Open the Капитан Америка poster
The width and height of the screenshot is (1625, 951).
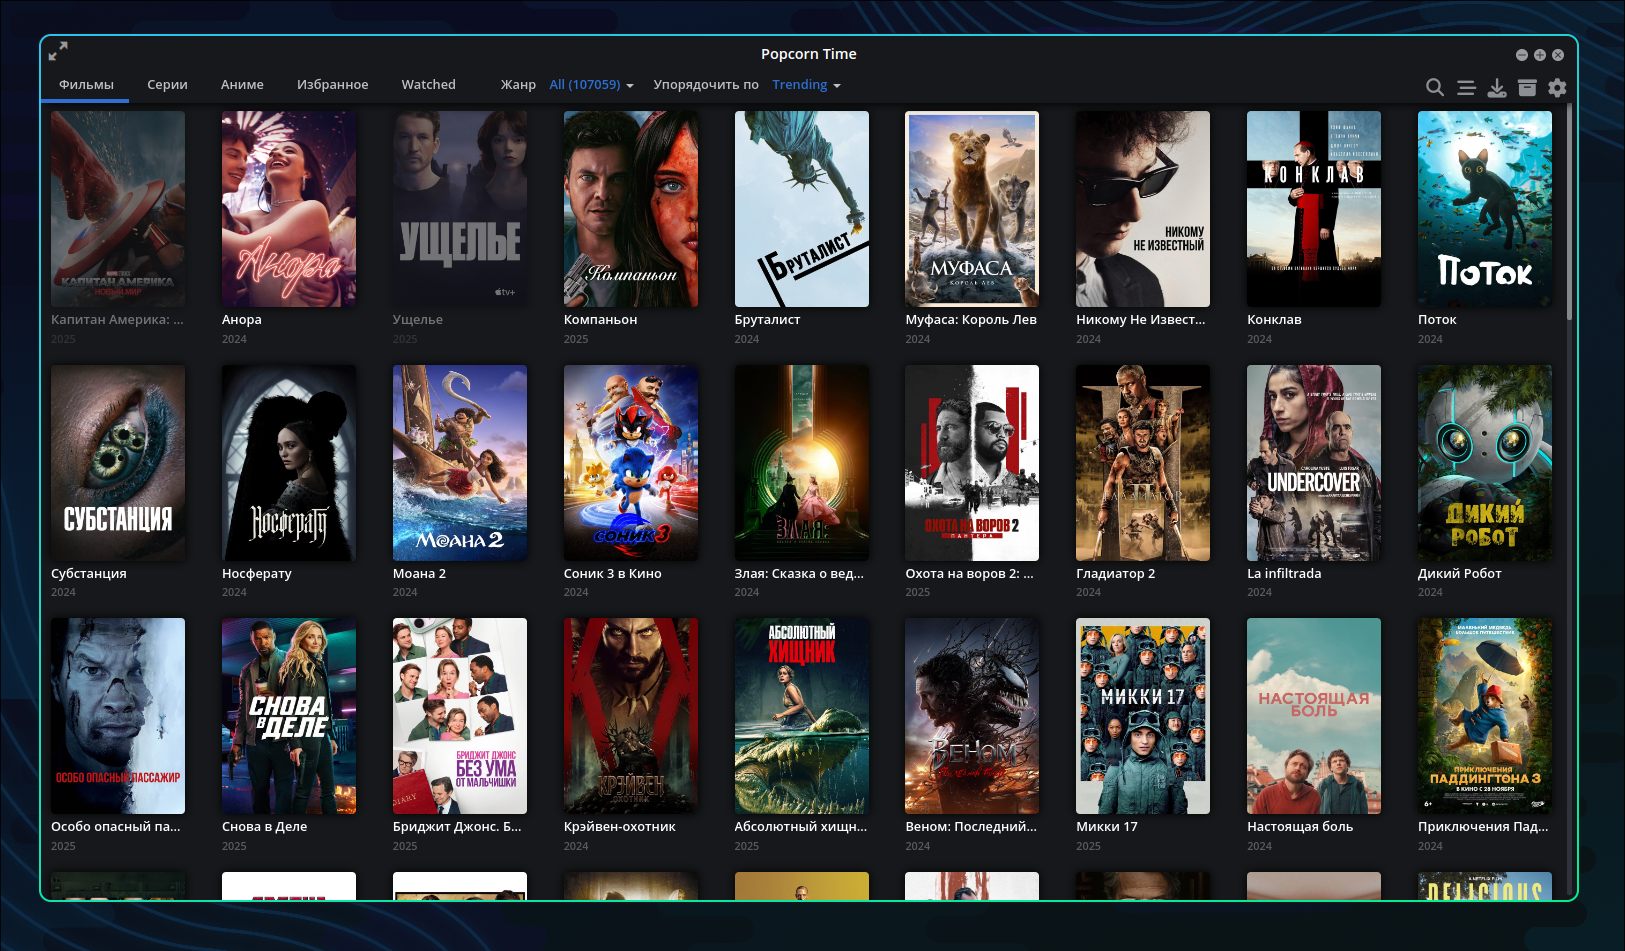pyautogui.click(x=118, y=209)
